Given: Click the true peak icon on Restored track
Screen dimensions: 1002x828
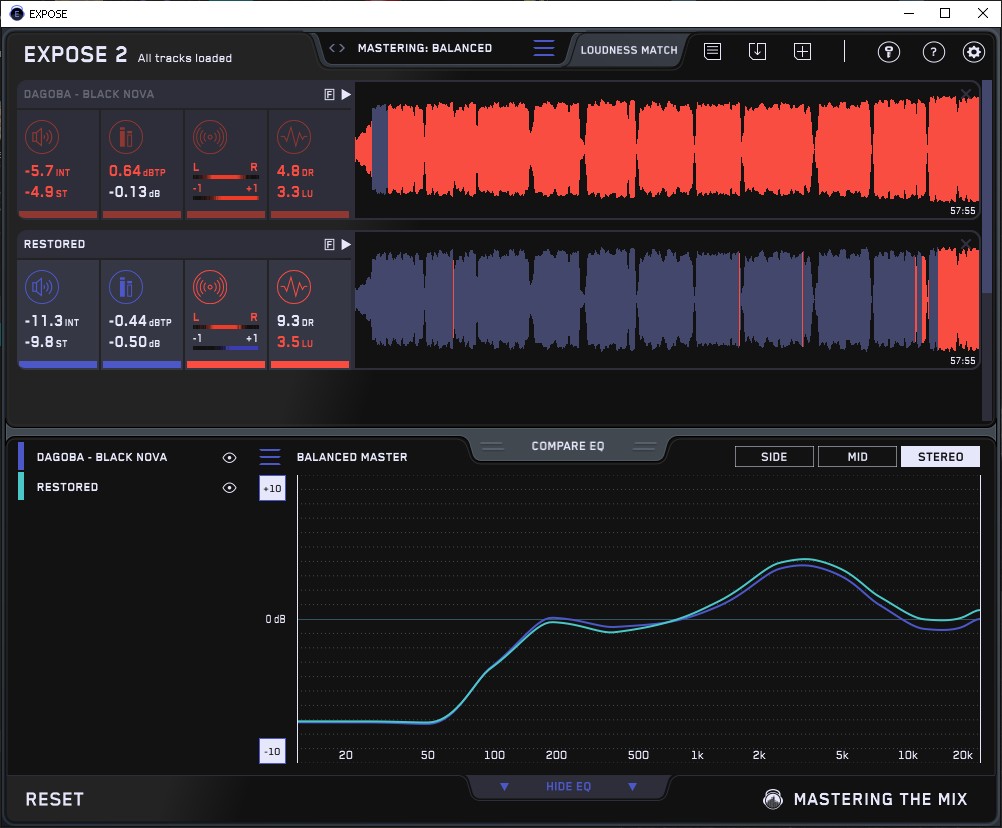Looking at the screenshot, I should [x=126, y=287].
